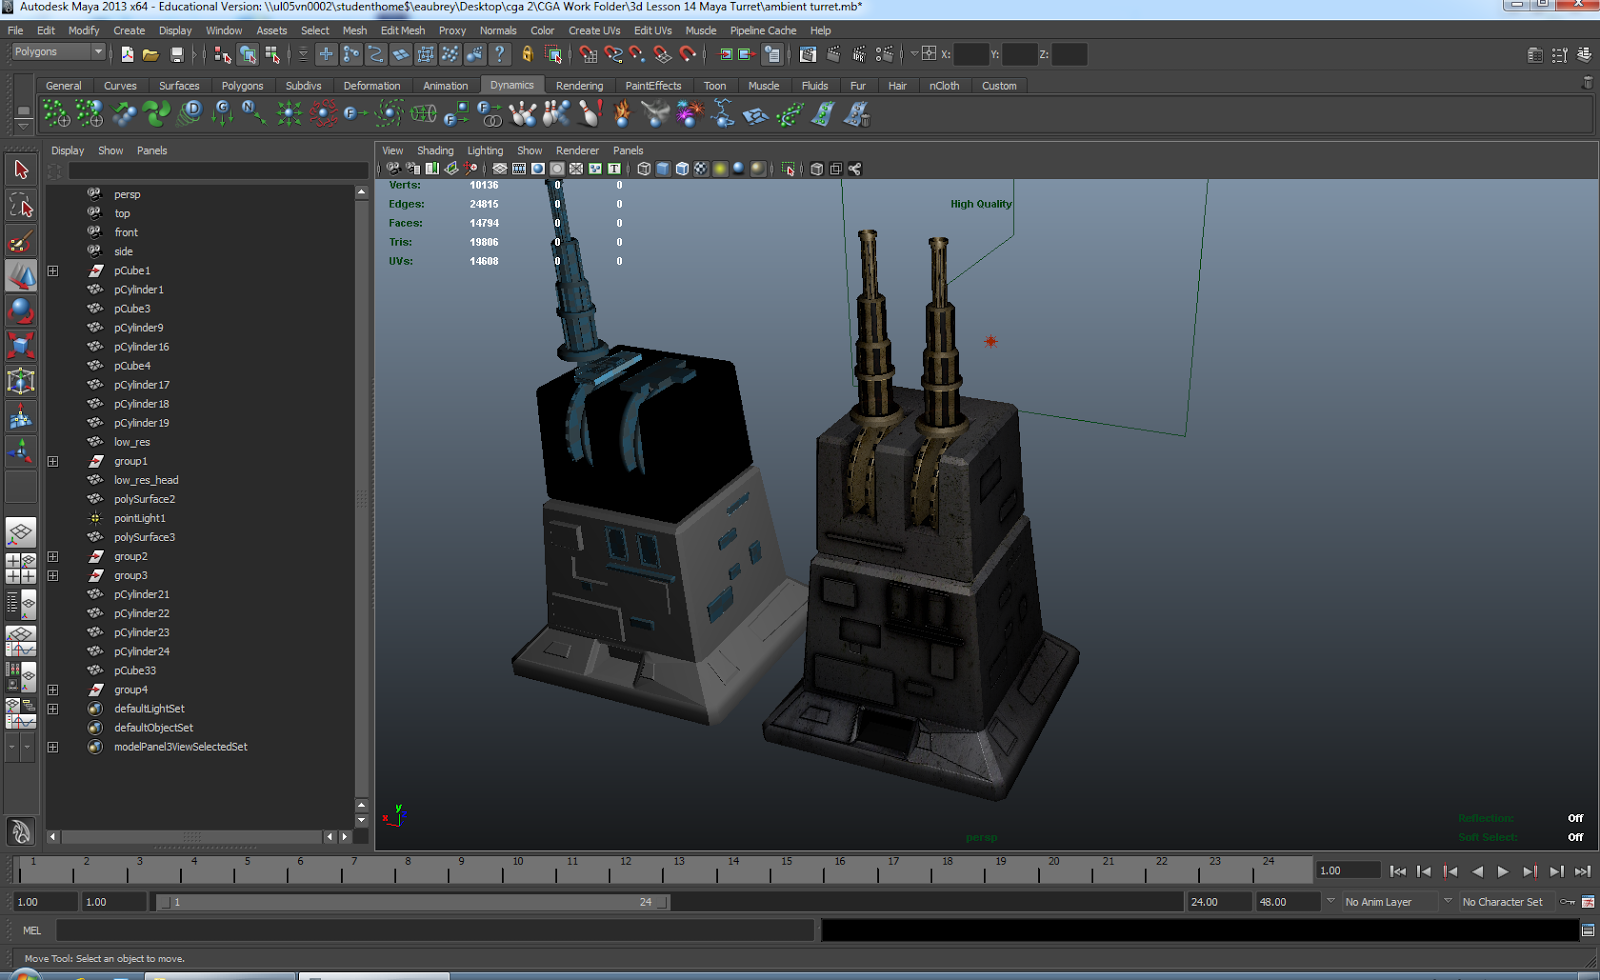Select the Scale tool in the toolbox
The height and width of the screenshot is (980, 1600).
coord(21,346)
